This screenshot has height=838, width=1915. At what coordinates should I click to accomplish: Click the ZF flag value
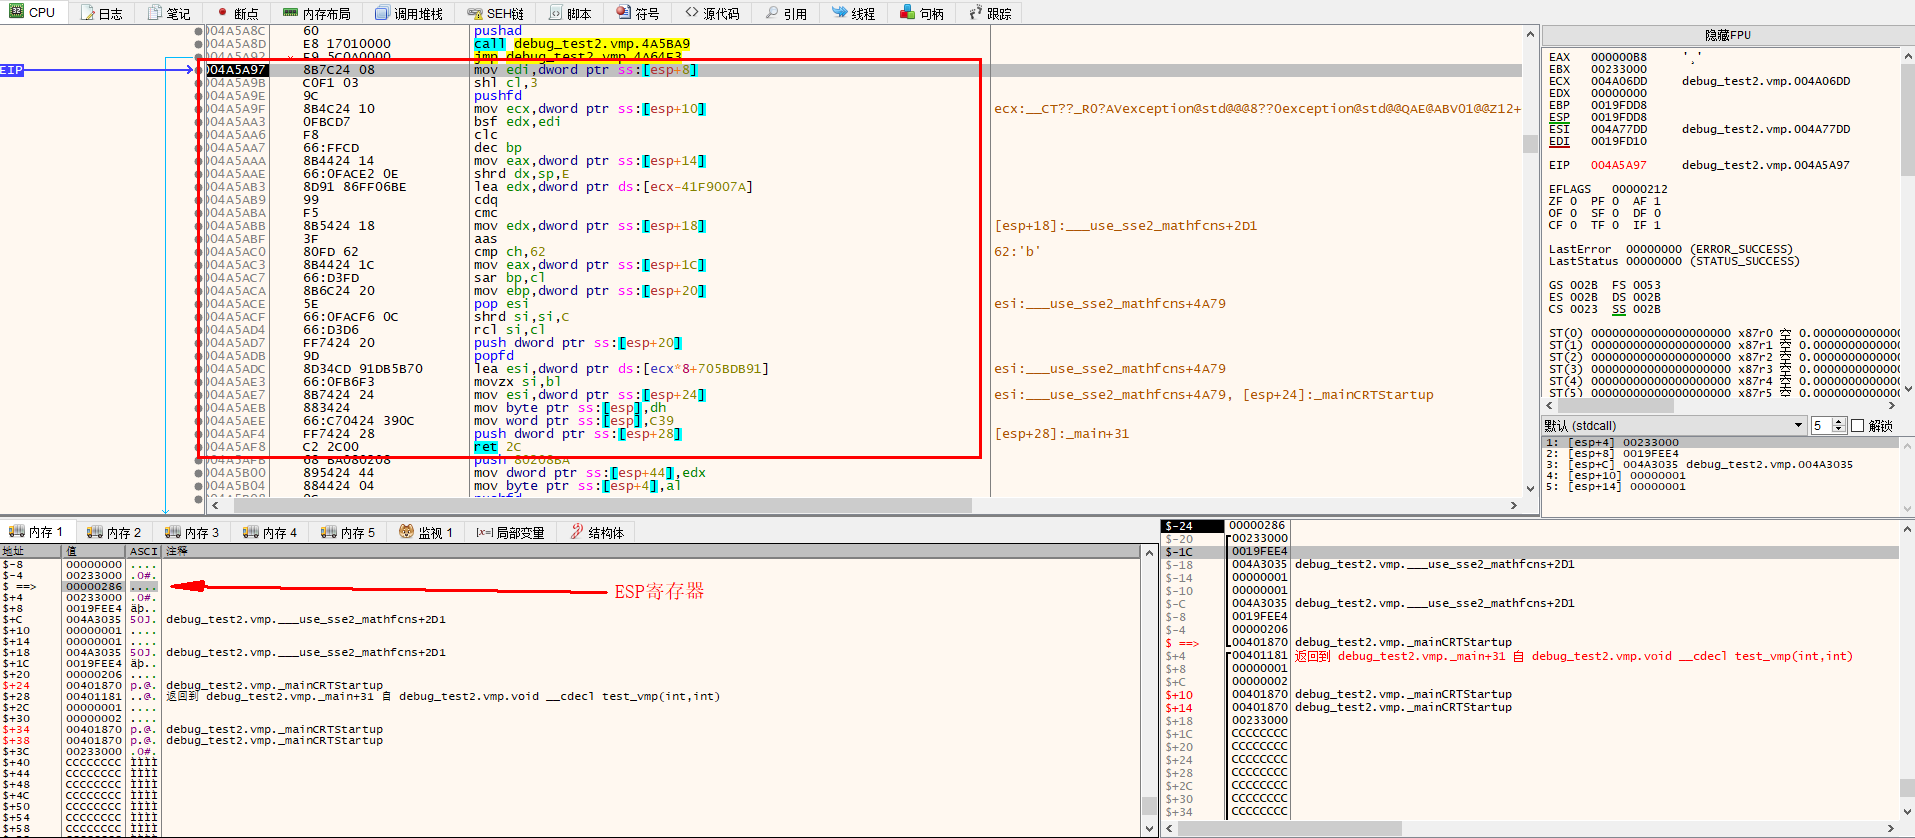(x=1575, y=201)
